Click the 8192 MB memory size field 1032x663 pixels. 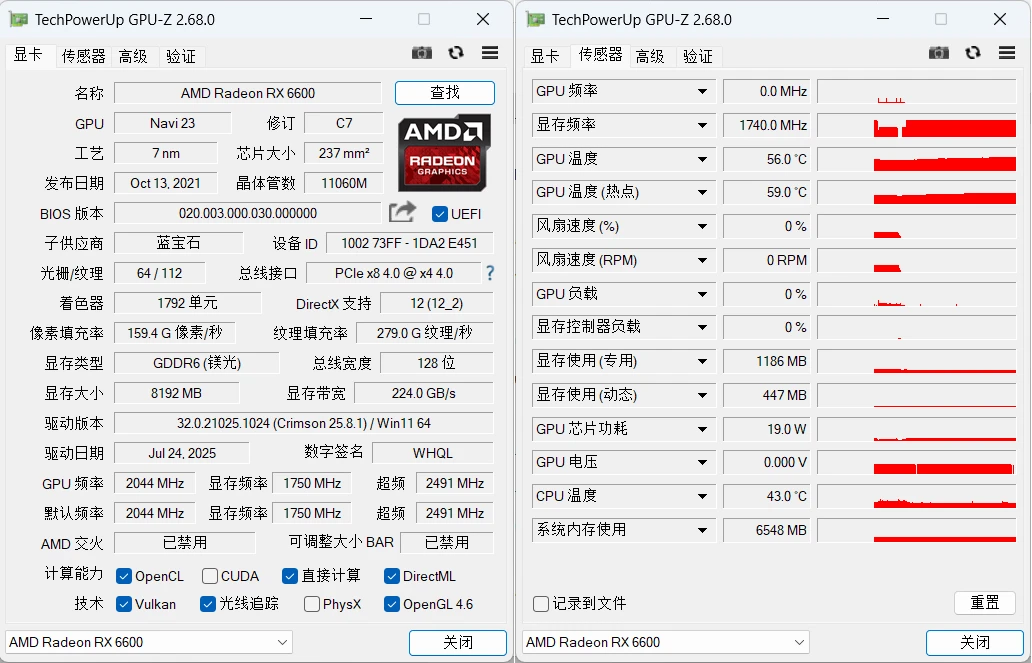(176, 393)
